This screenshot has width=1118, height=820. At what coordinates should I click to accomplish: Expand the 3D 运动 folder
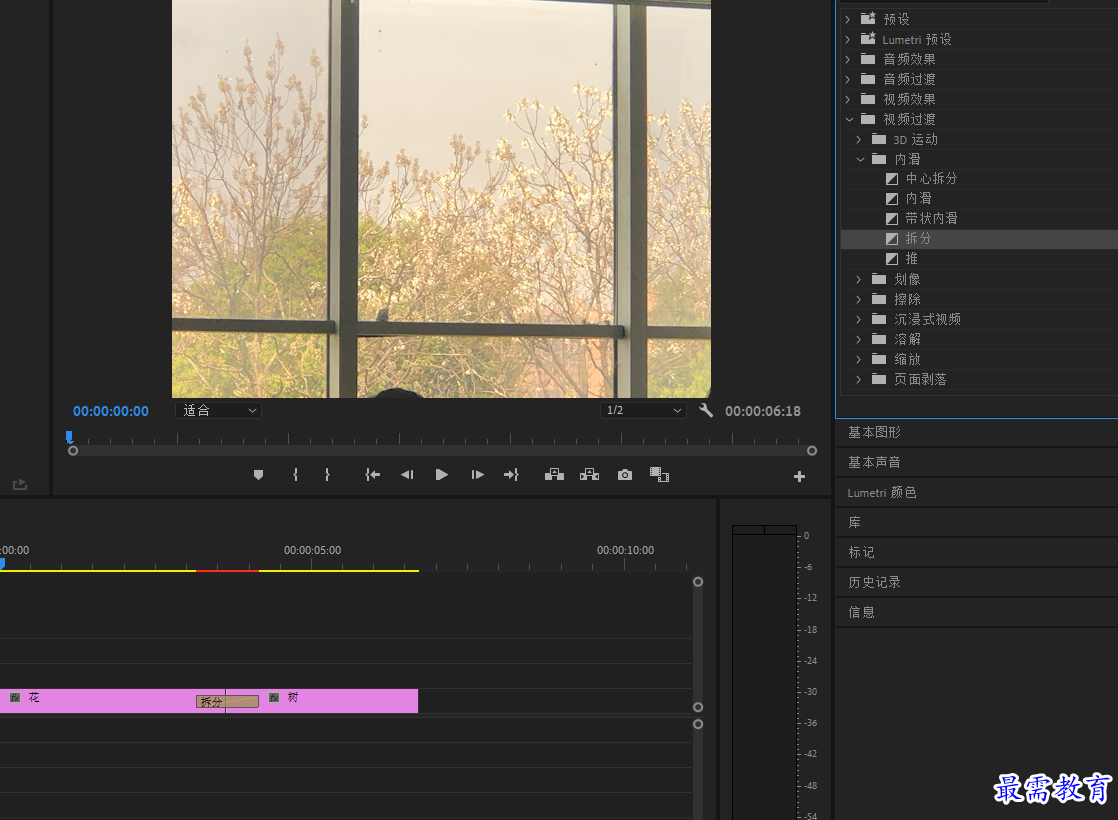tap(858, 139)
